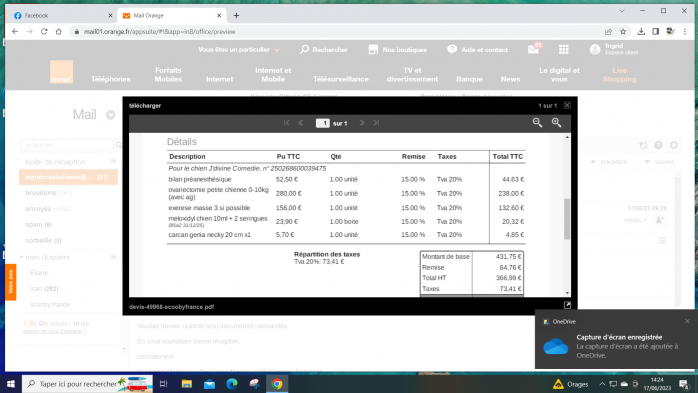Viewport: 698px width, 393px height.
Task: Expand the Mail dropdown arrow
Action: (110, 115)
